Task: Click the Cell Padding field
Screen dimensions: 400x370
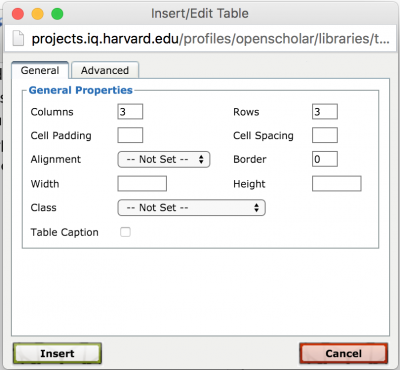Action: pos(130,135)
